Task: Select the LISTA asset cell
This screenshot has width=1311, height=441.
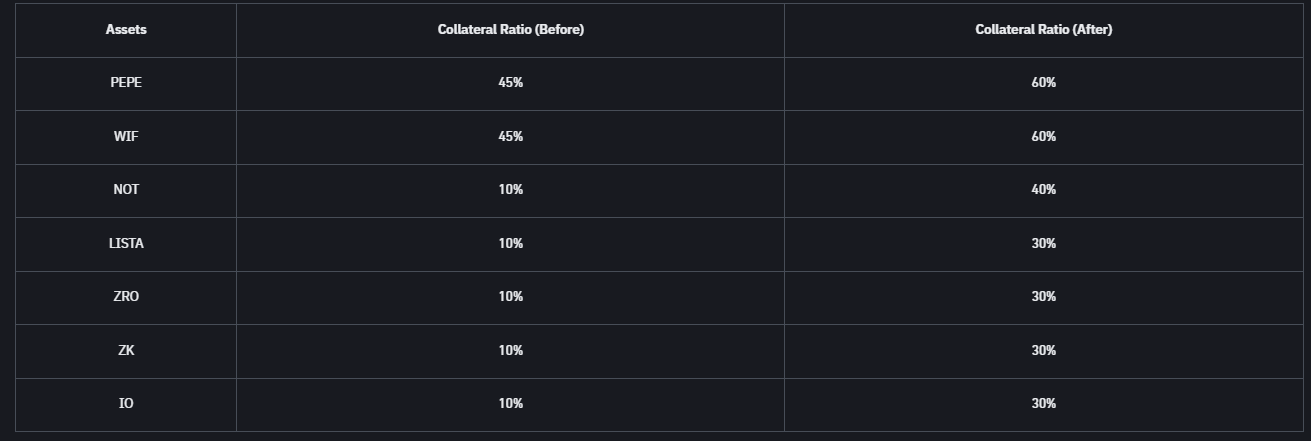Action: pyautogui.click(x=126, y=243)
